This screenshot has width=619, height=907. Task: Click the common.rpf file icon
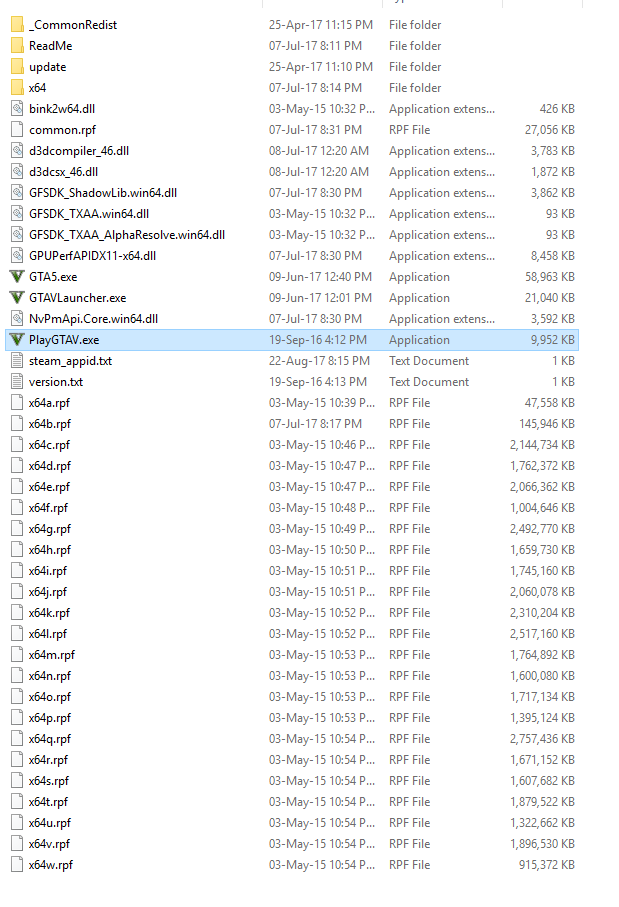tap(17, 130)
